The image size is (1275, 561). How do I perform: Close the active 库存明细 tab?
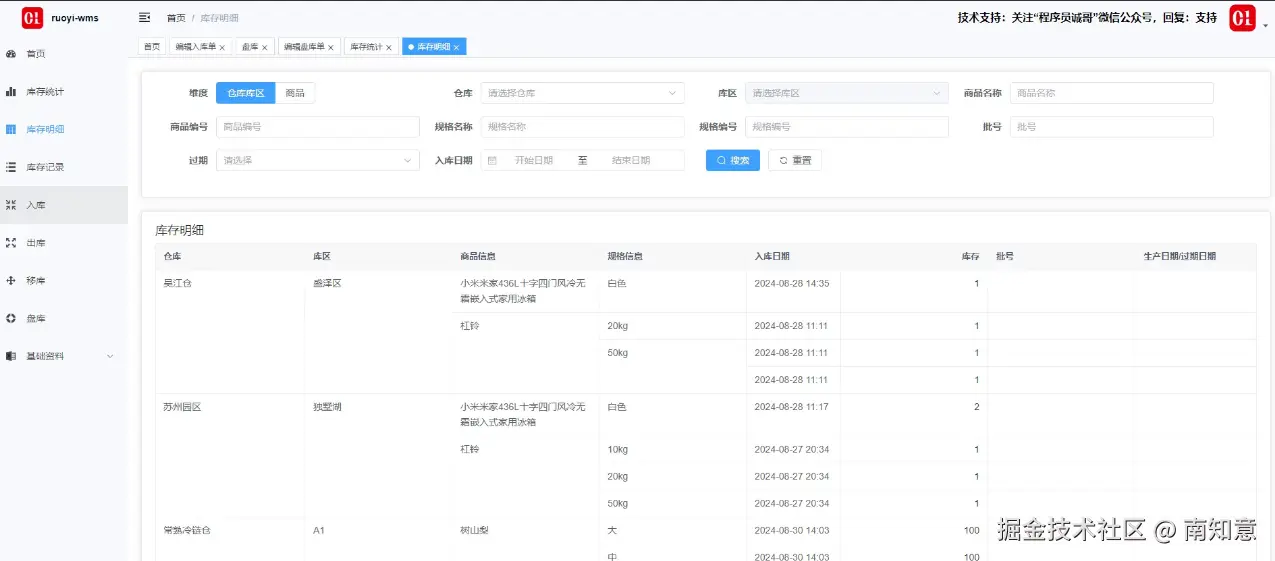(457, 47)
